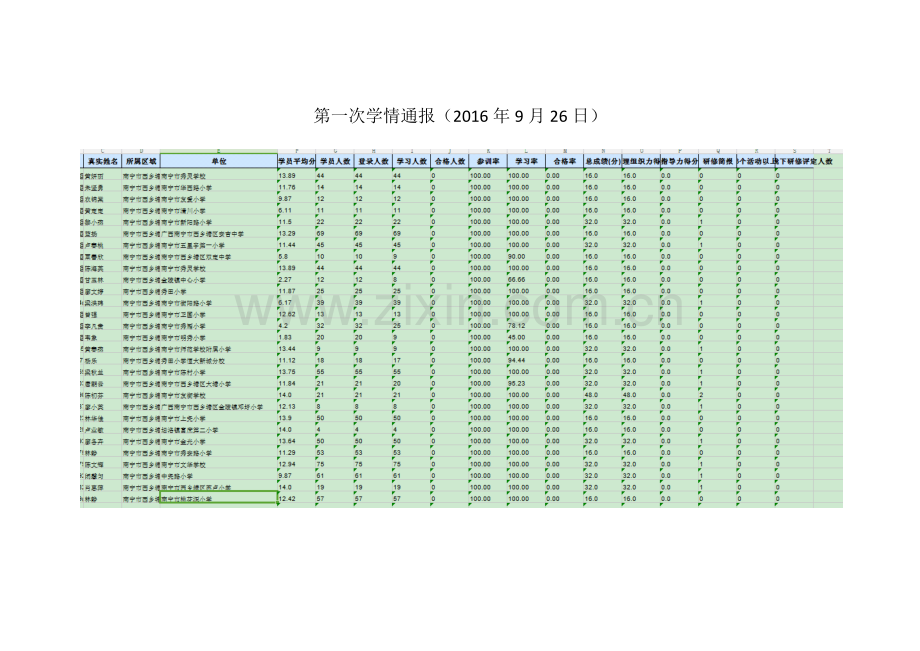Click the average score cell 13.9

tap(296, 418)
